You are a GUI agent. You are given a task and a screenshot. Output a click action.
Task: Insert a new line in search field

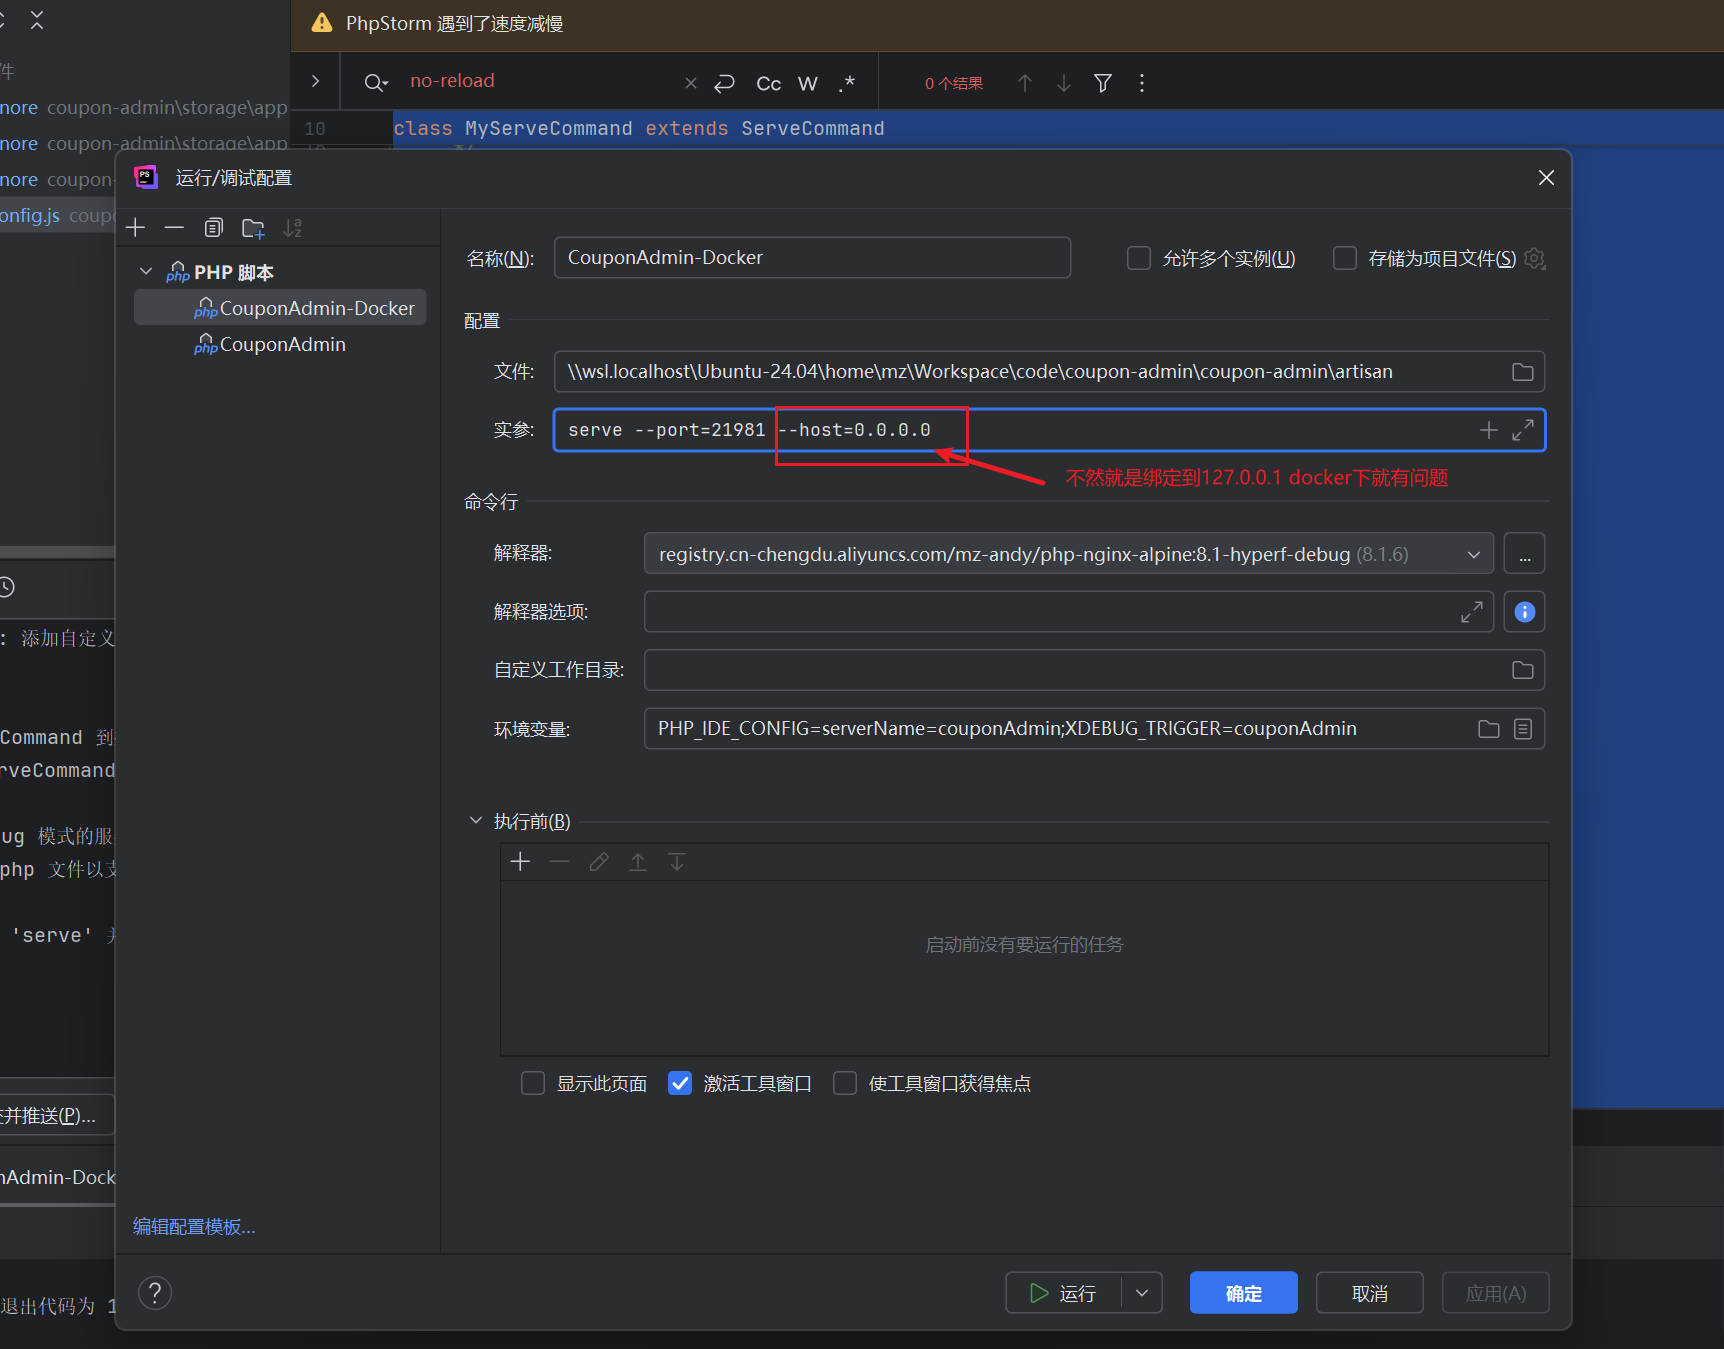point(725,83)
